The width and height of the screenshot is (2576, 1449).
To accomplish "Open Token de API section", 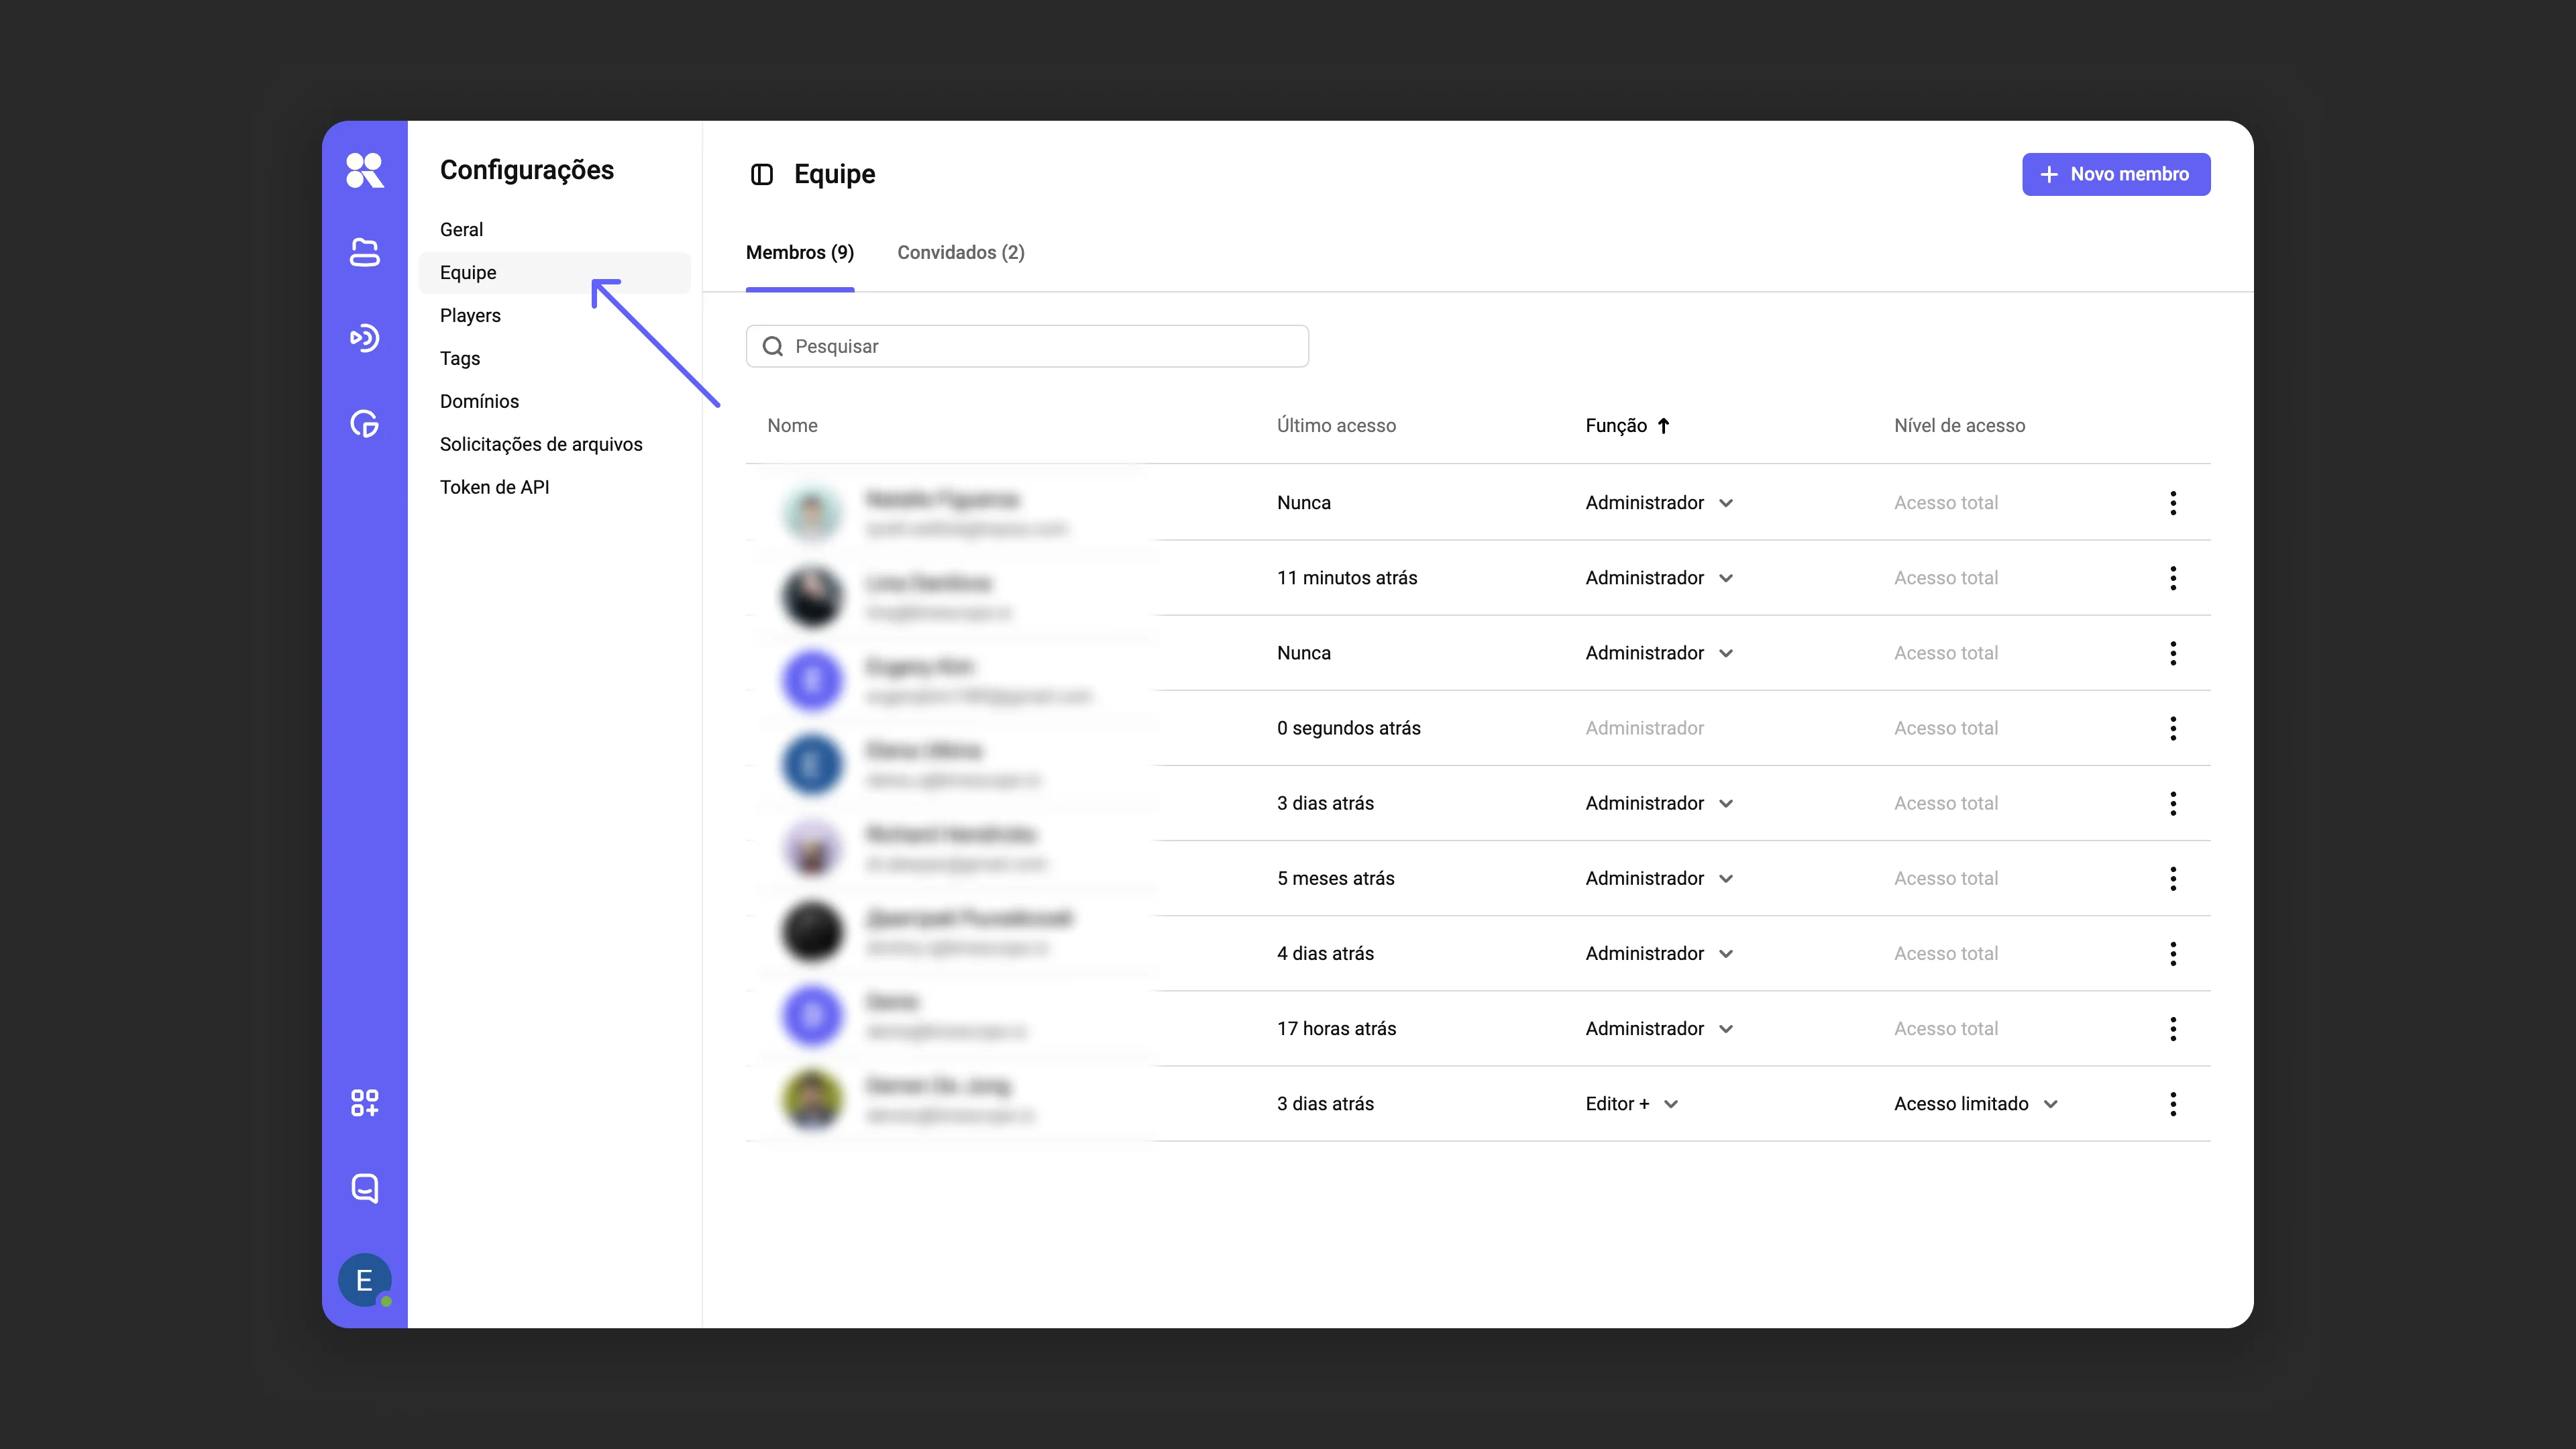I will coord(494,487).
